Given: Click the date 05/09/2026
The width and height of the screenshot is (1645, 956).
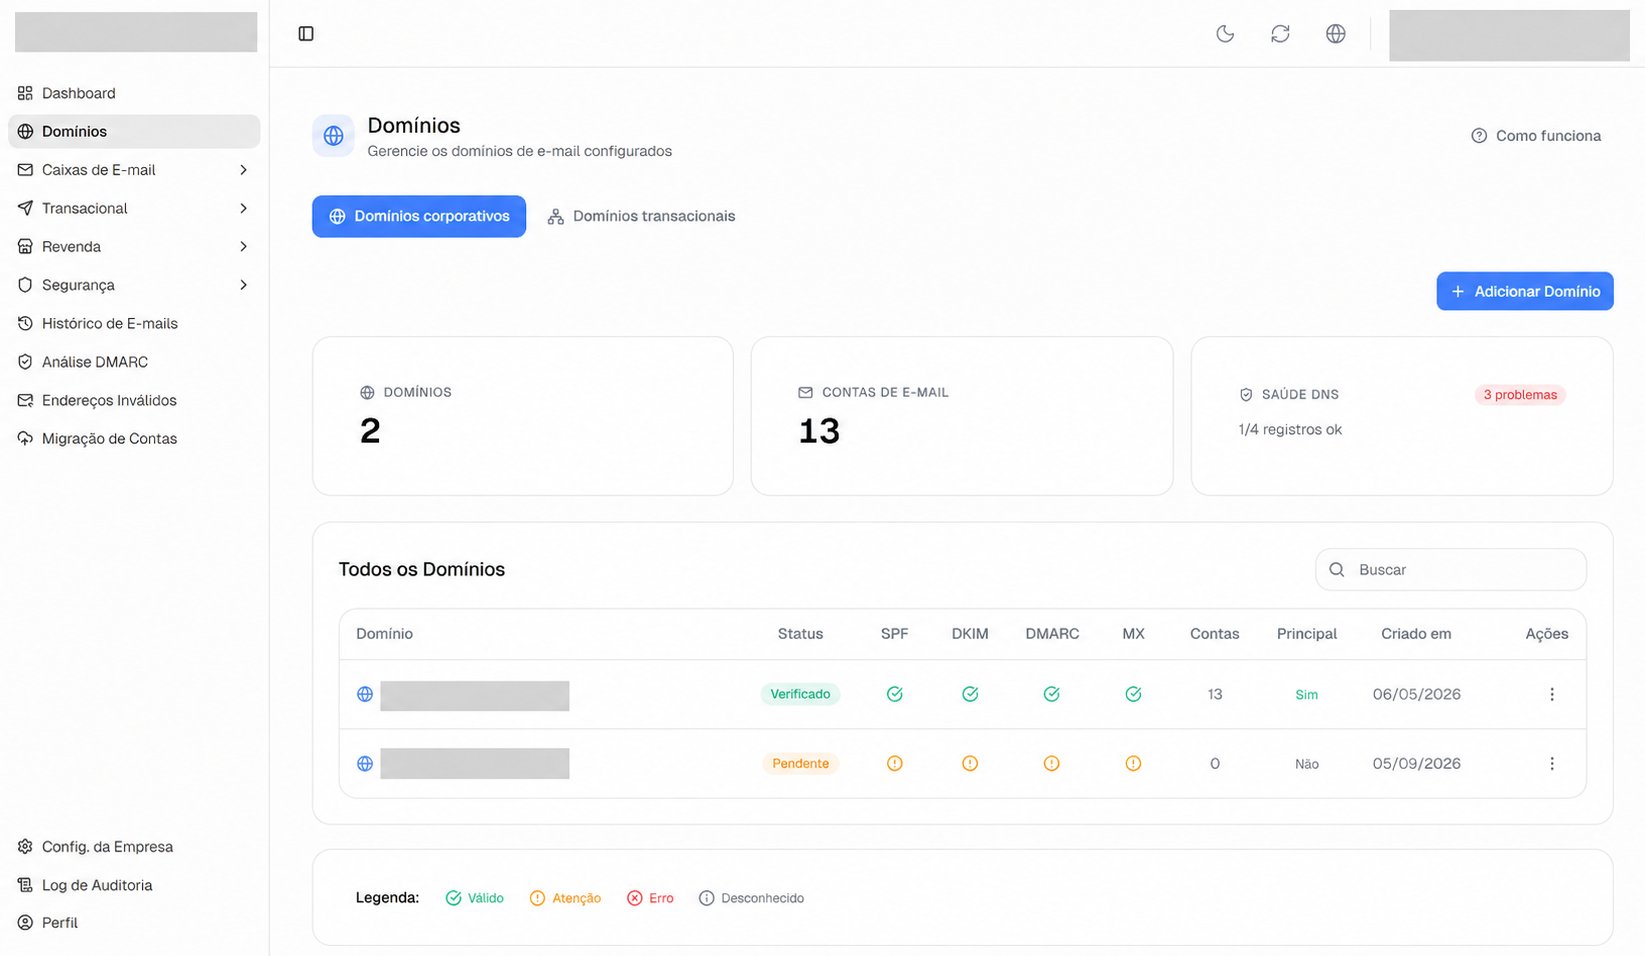Looking at the screenshot, I should 1416,764.
